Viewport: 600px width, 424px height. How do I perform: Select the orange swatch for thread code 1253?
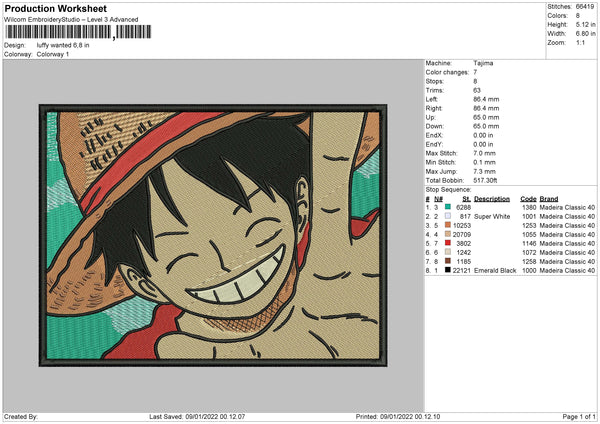[448, 225]
